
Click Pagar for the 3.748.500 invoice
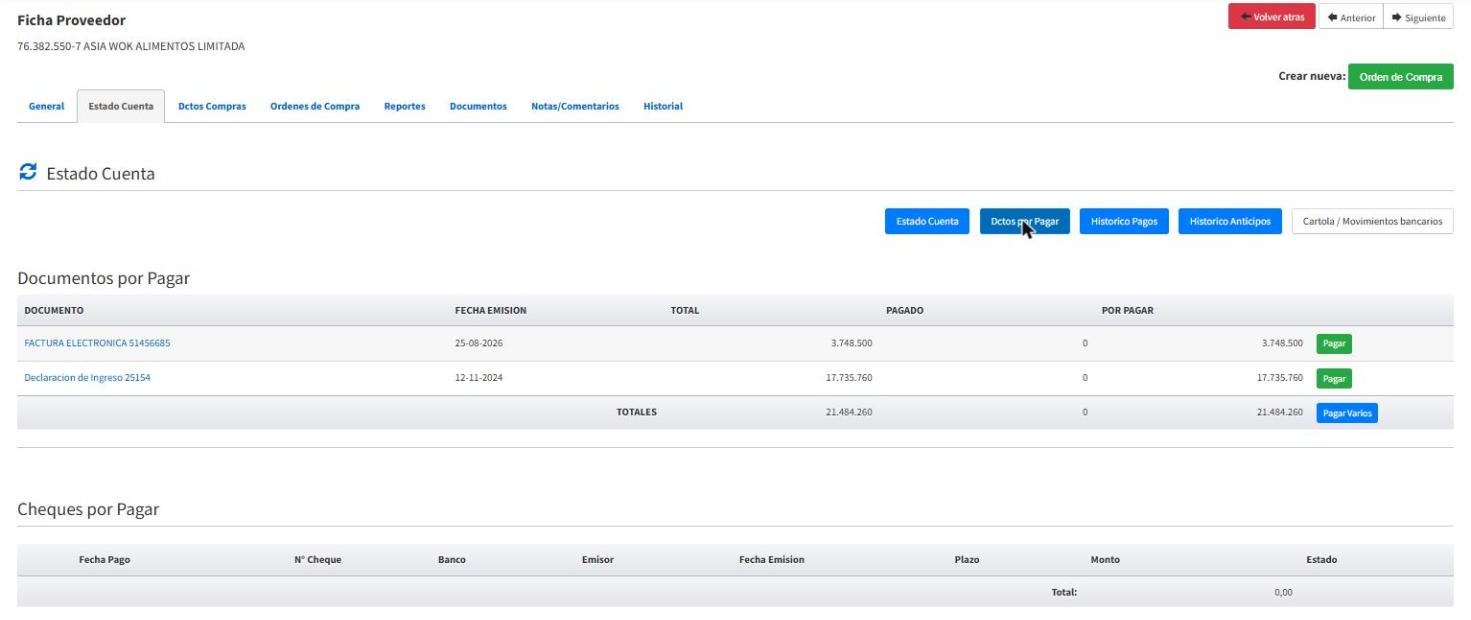pyautogui.click(x=1334, y=343)
